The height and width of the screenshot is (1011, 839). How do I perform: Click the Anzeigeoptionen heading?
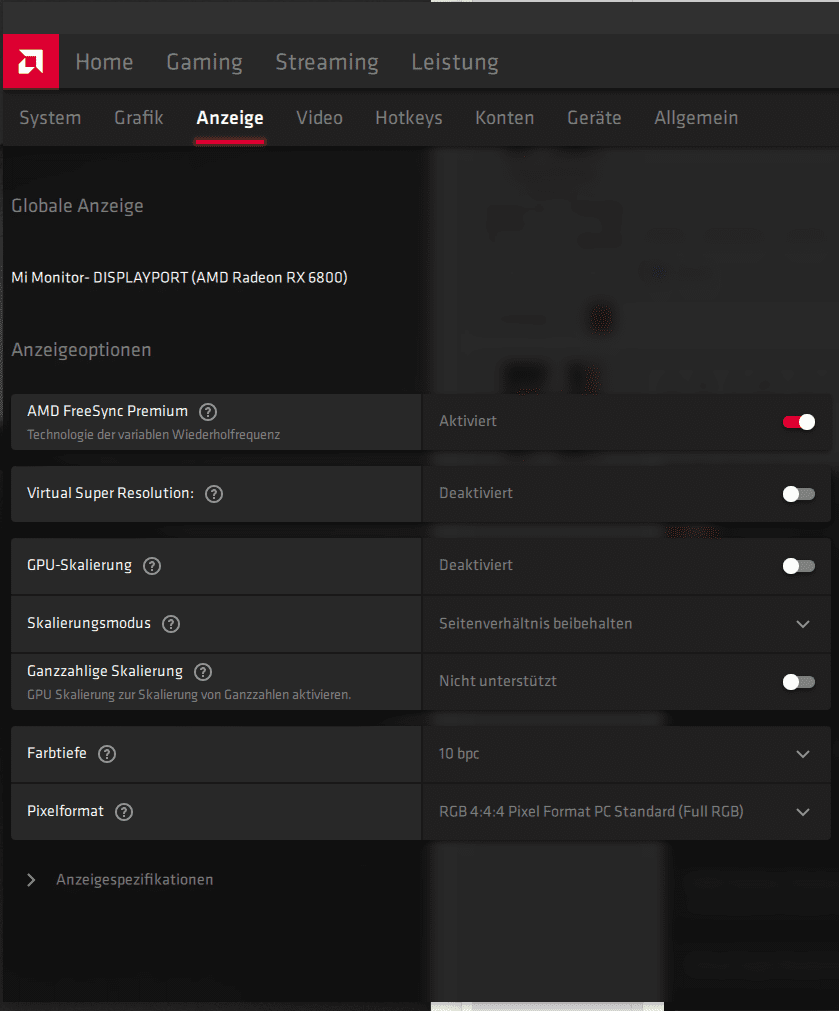[81, 349]
